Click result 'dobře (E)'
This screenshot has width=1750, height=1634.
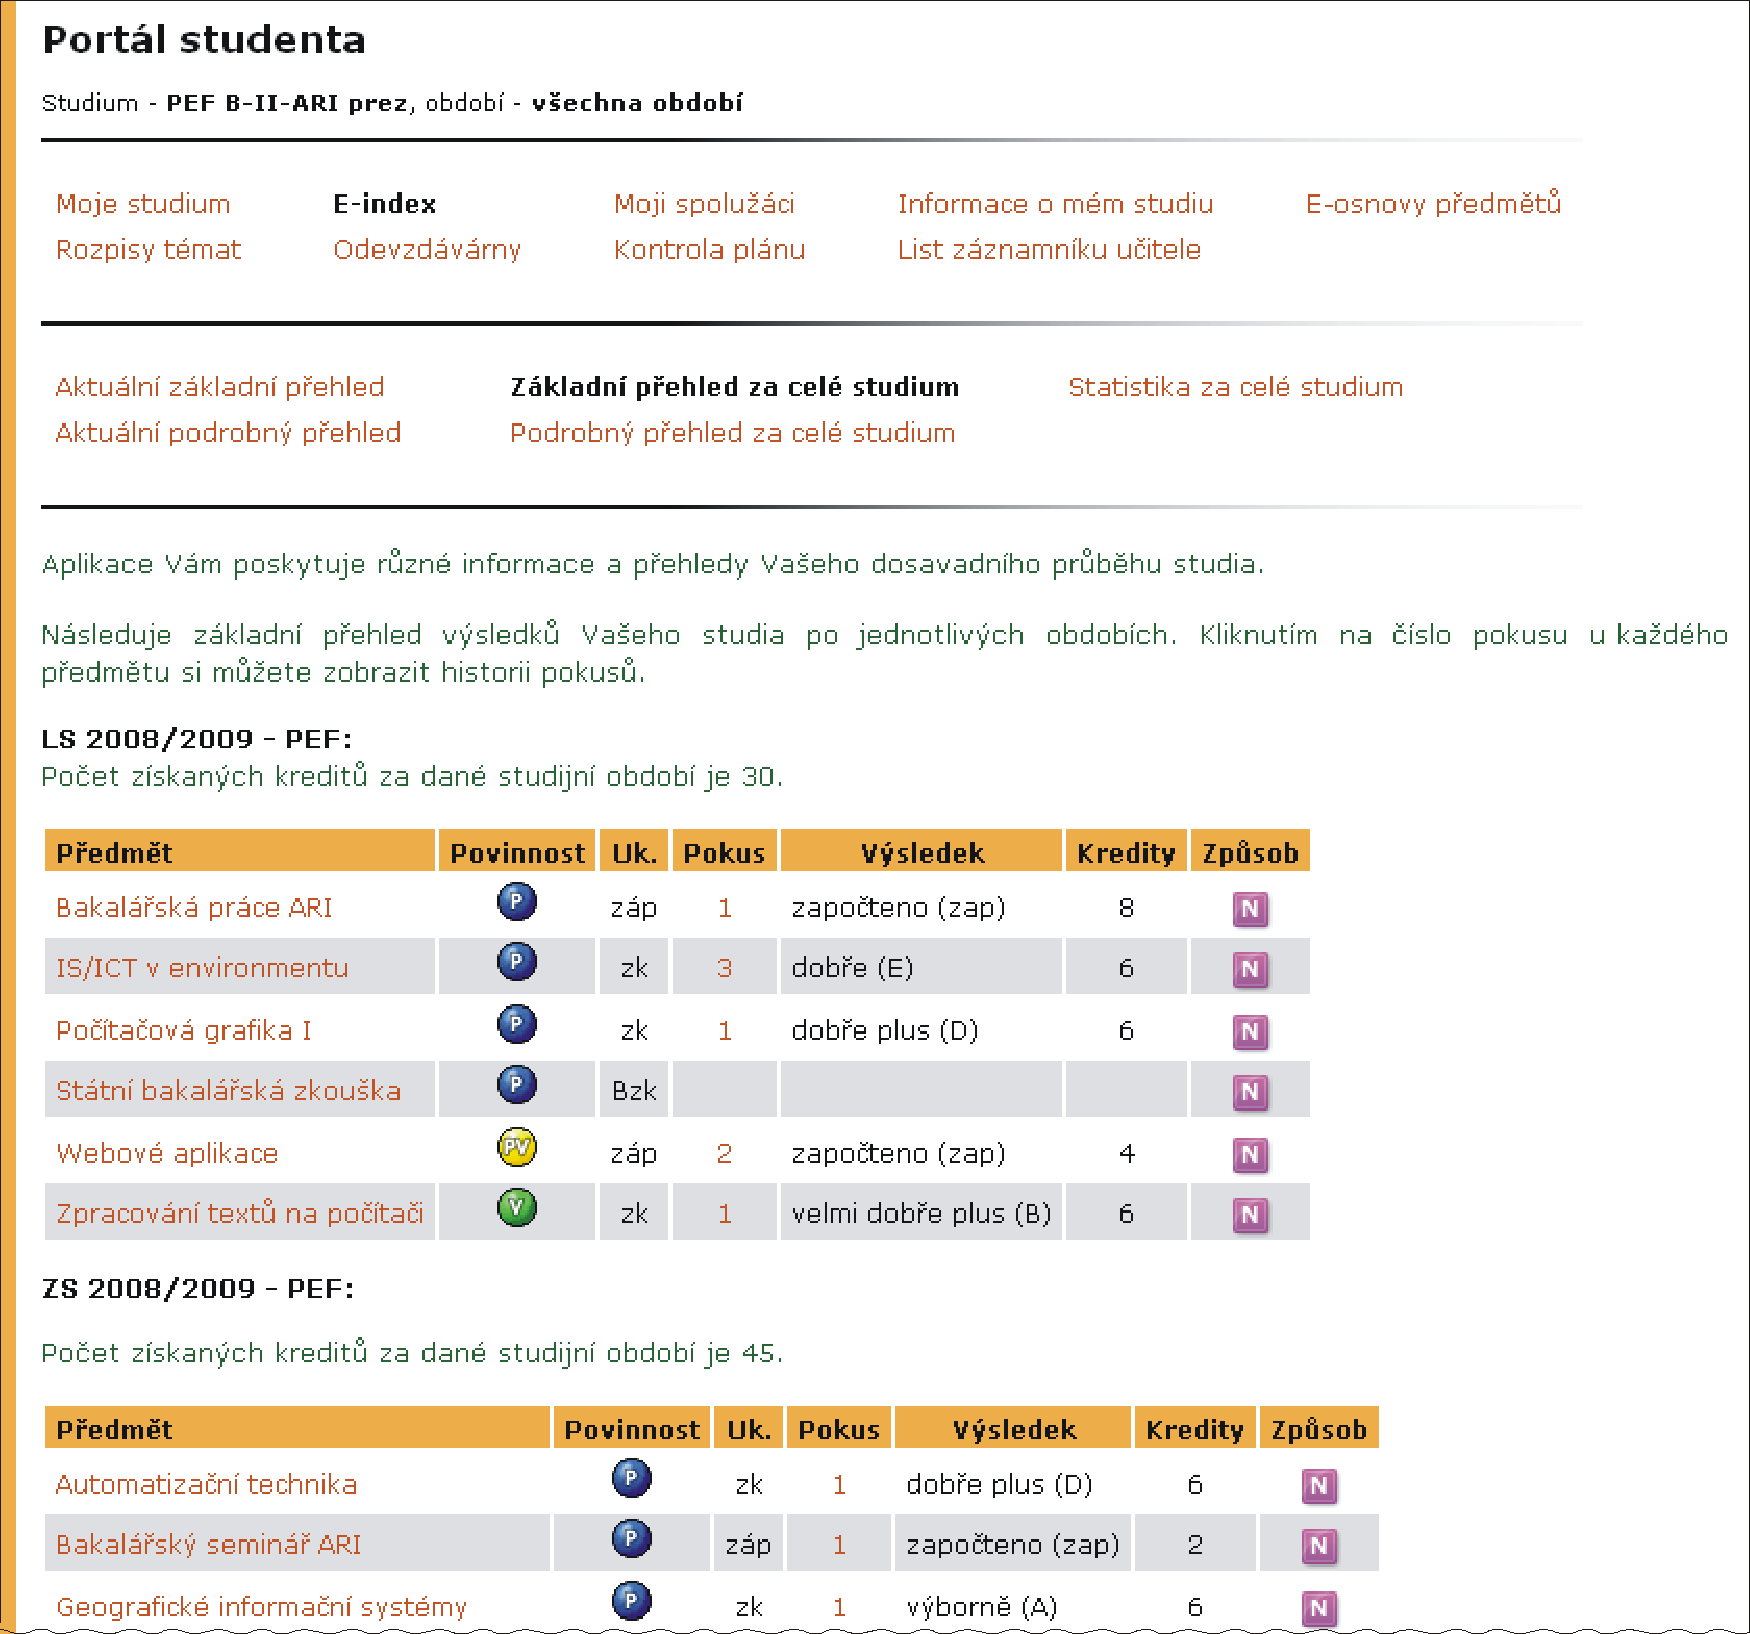(x=852, y=968)
